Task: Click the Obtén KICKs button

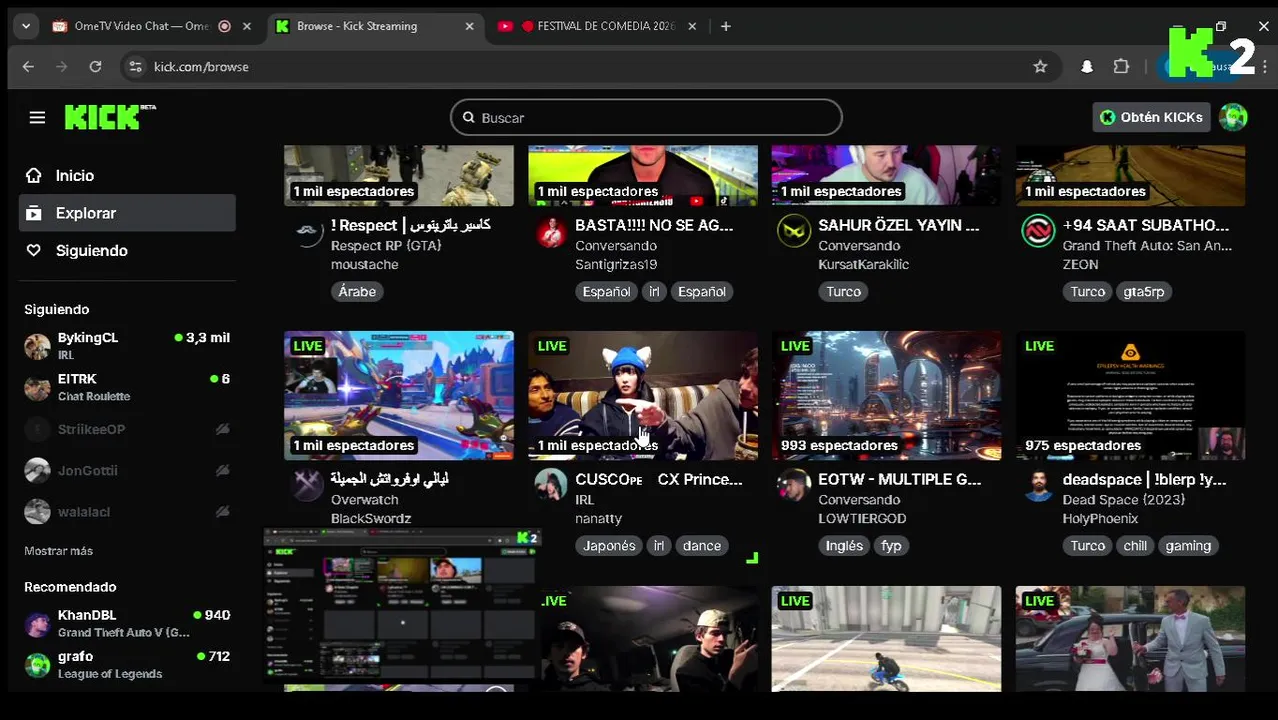Action: coord(1151,117)
